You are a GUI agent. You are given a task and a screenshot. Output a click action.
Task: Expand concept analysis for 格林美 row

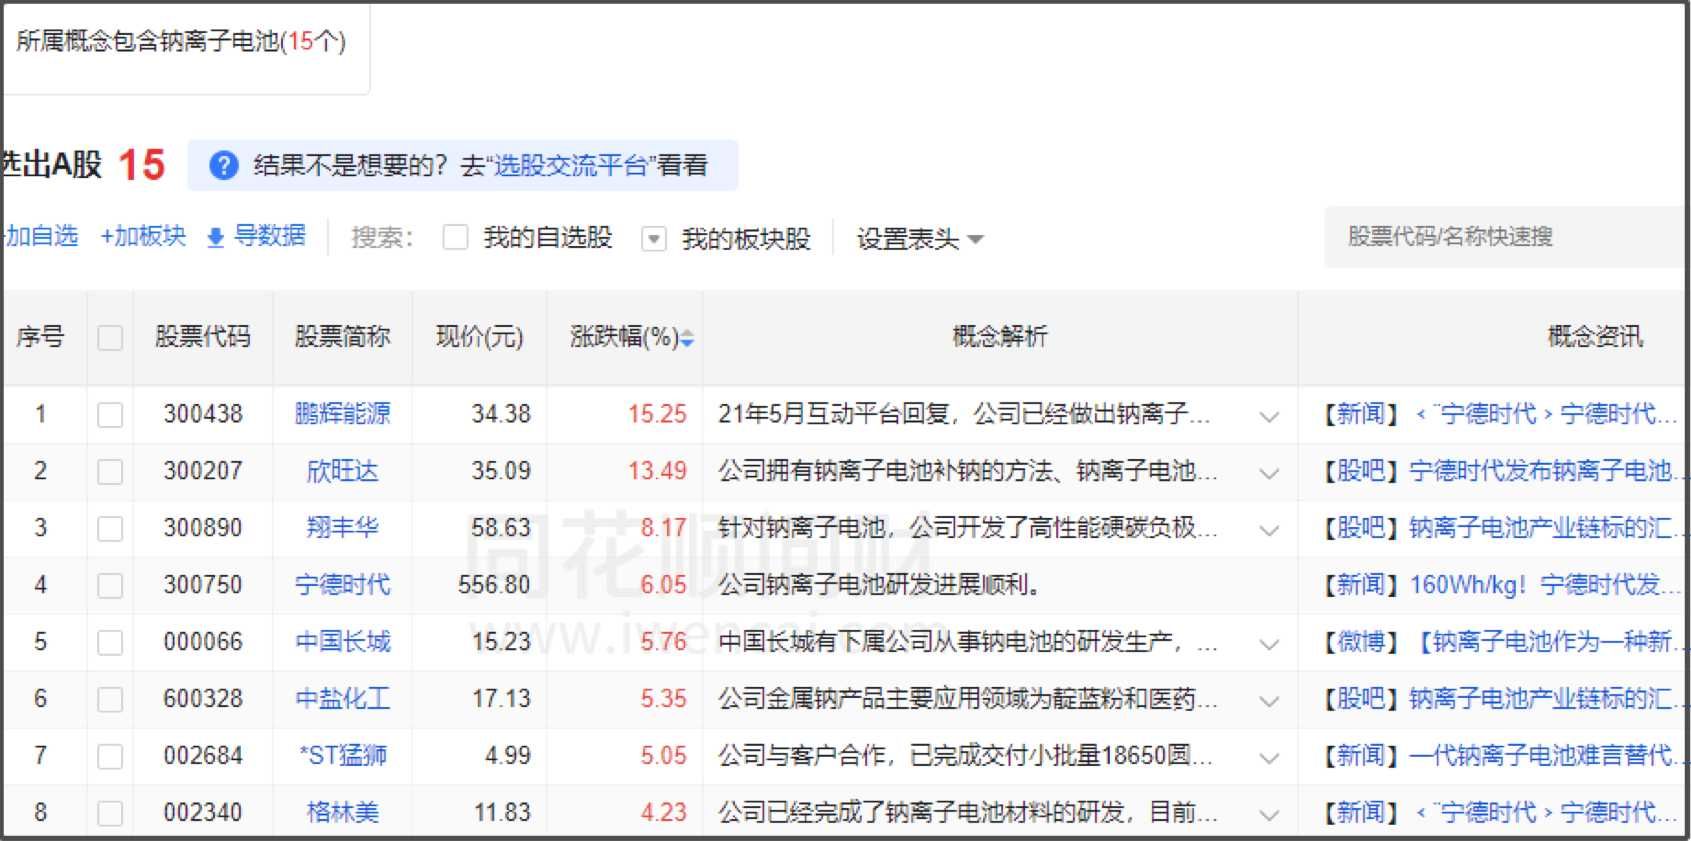click(x=1269, y=815)
